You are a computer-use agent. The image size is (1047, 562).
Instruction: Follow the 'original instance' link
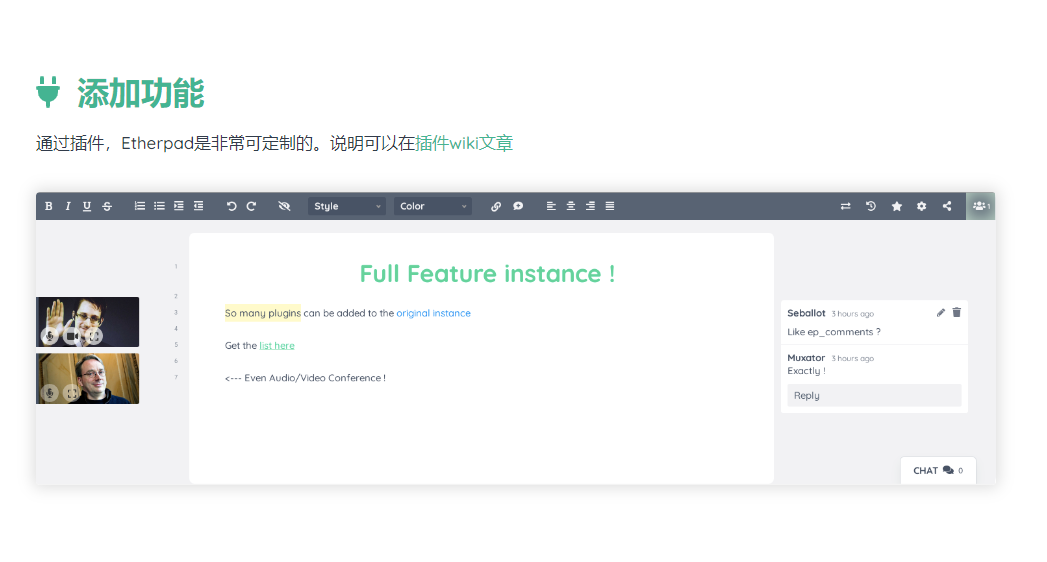tap(433, 313)
